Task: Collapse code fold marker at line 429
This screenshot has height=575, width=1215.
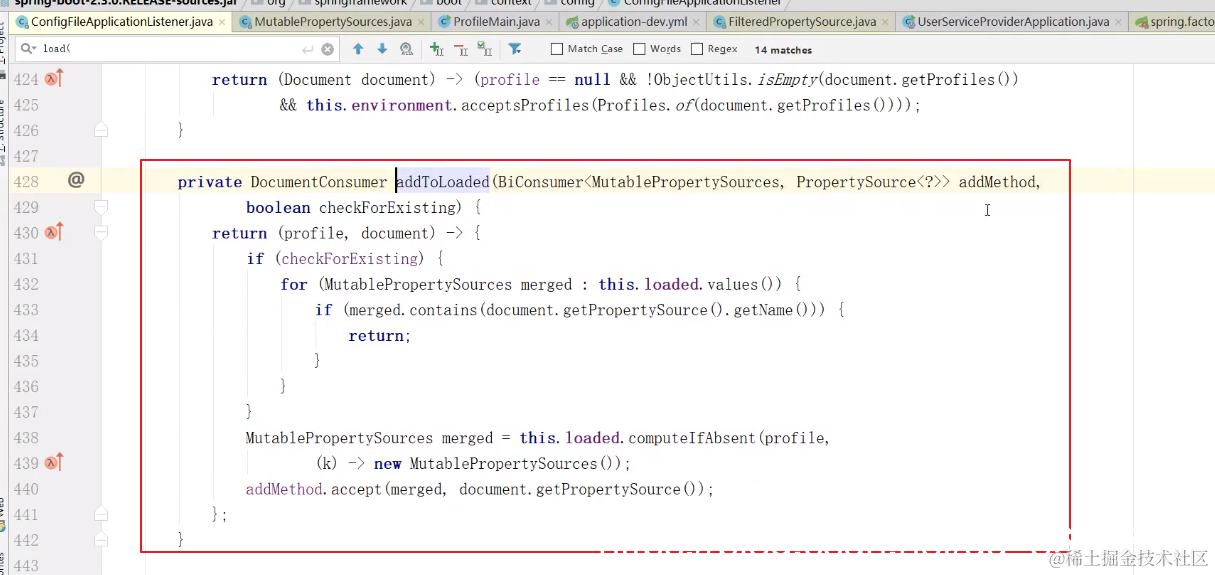Action: [101, 207]
